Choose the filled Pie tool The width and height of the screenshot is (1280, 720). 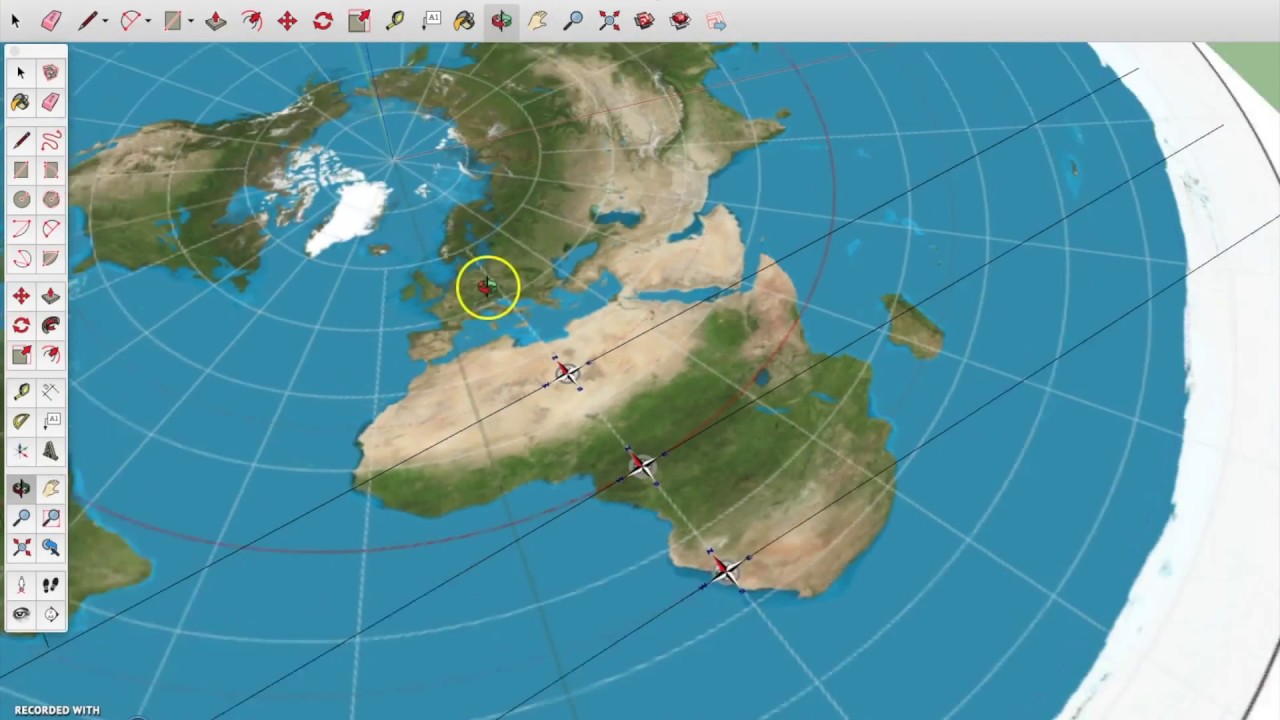click(51, 258)
